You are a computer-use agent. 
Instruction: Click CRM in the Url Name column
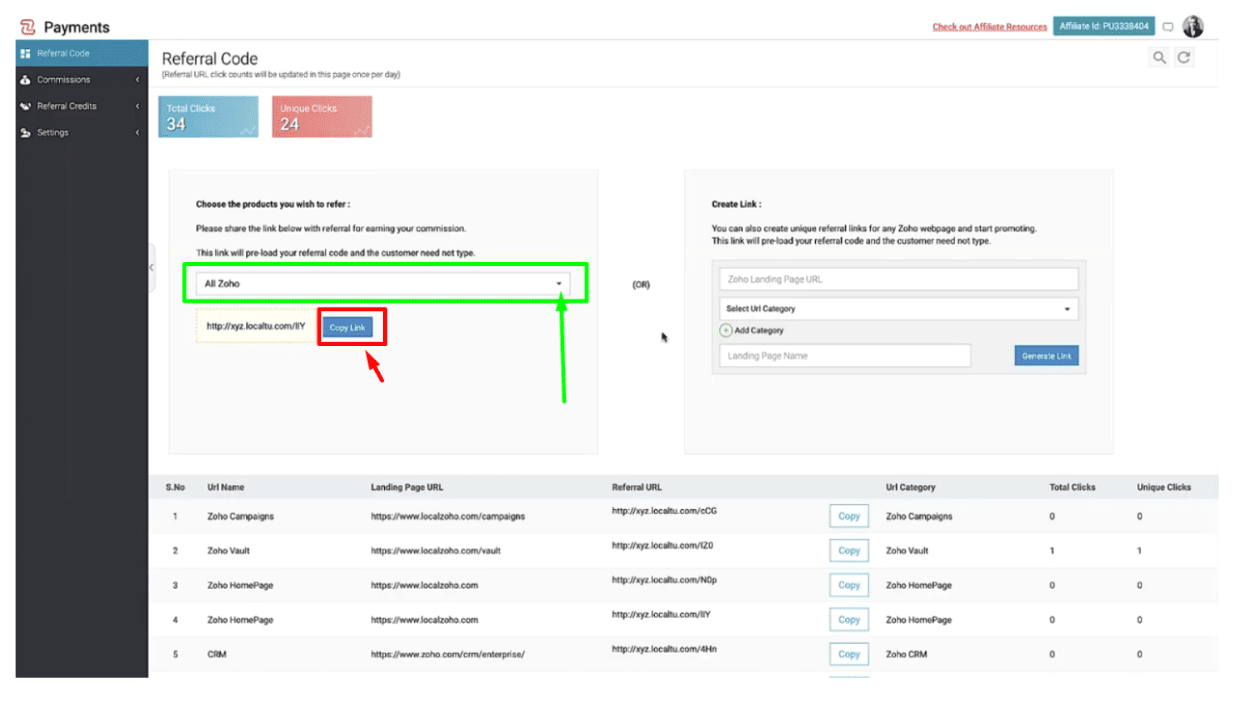click(217, 654)
